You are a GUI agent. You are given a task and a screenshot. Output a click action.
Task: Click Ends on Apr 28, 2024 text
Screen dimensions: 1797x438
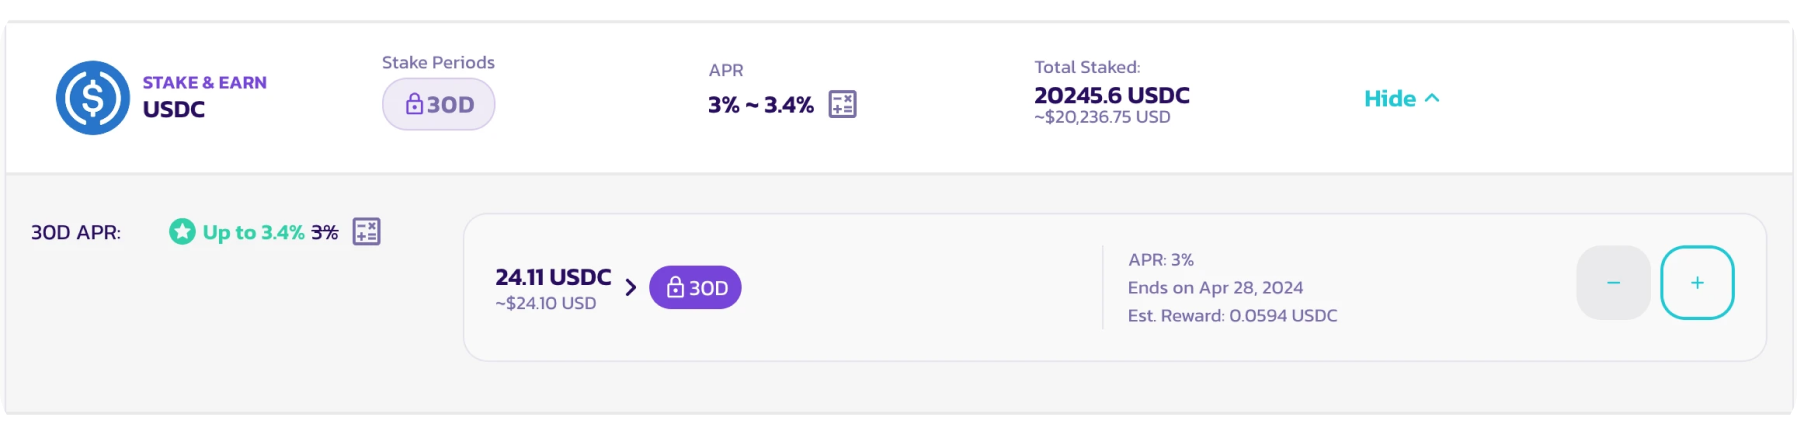pos(1216,288)
